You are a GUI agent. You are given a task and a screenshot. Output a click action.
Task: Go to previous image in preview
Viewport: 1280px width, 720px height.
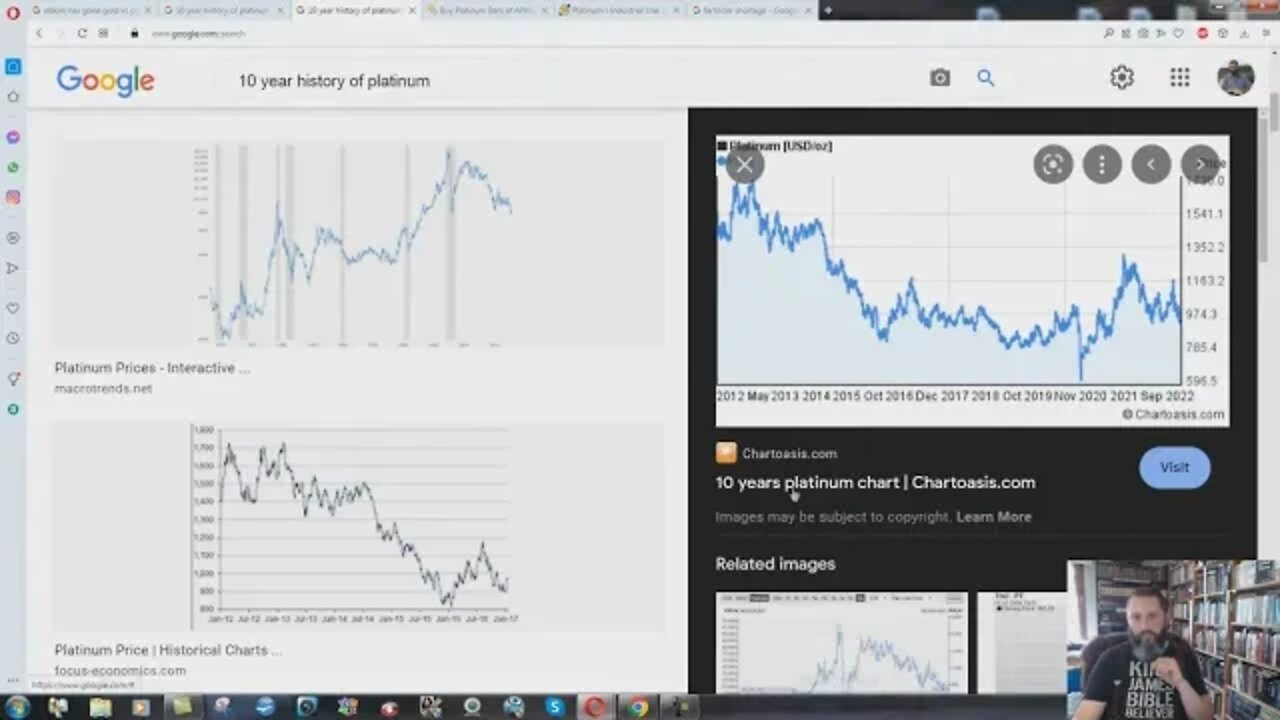point(1151,165)
